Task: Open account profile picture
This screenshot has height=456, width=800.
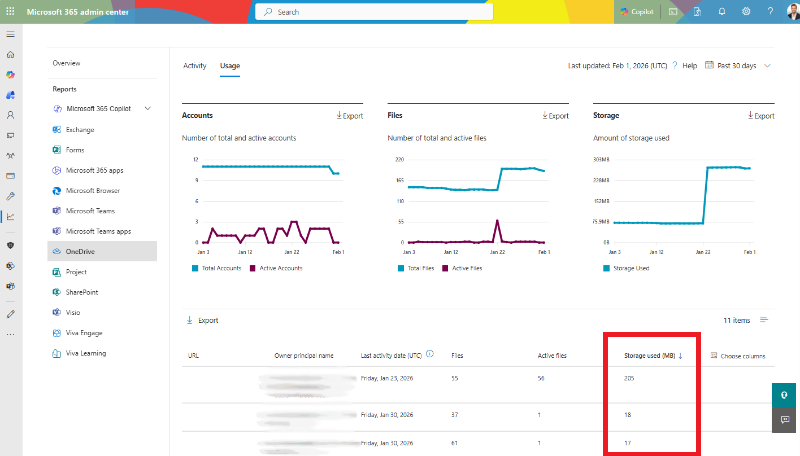Action: (x=792, y=12)
